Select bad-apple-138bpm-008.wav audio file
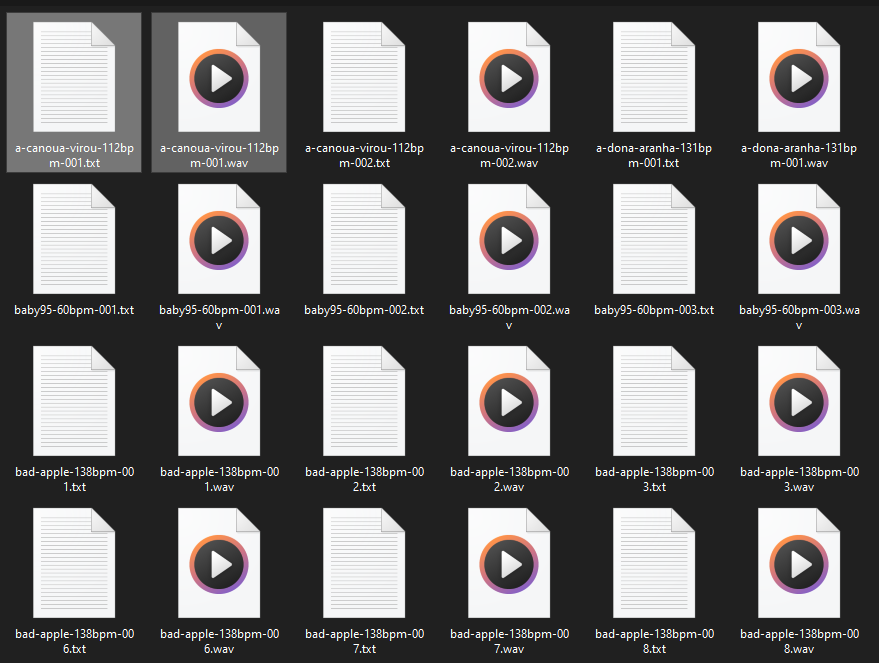This screenshot has height=663, width=879. 799,563
